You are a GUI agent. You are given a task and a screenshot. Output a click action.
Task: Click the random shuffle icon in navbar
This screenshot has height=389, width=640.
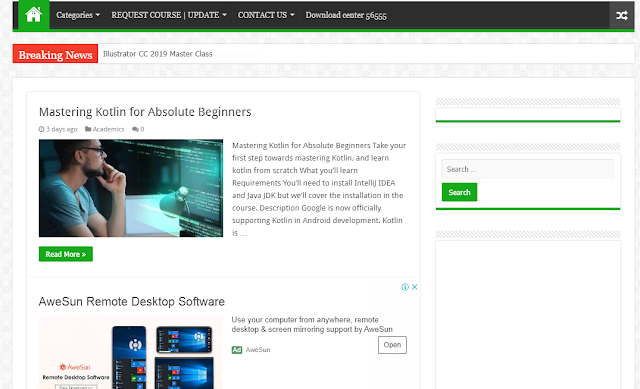[x=622, y=16]
